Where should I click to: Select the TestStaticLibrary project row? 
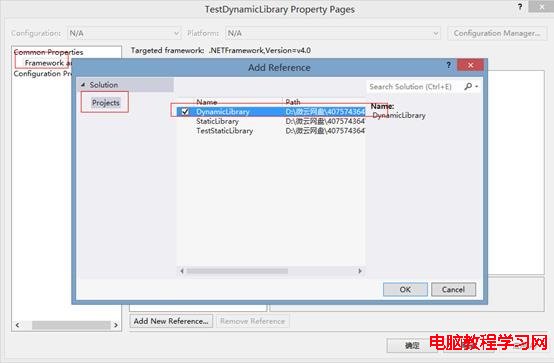271,131
